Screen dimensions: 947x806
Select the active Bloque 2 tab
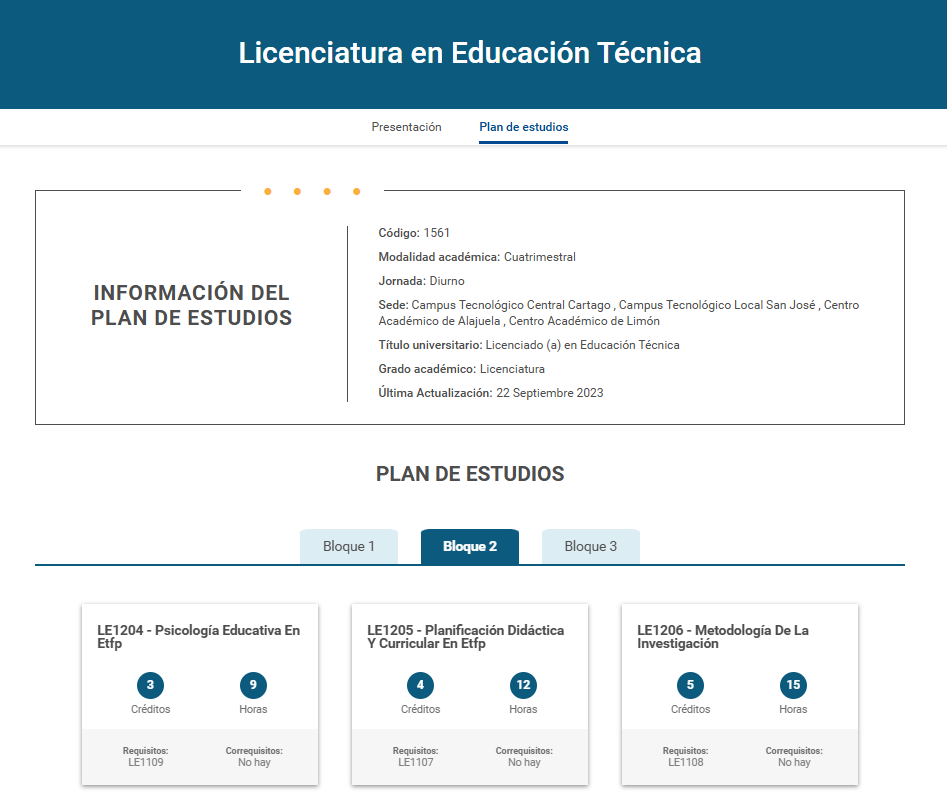click(x=470, y=547)
